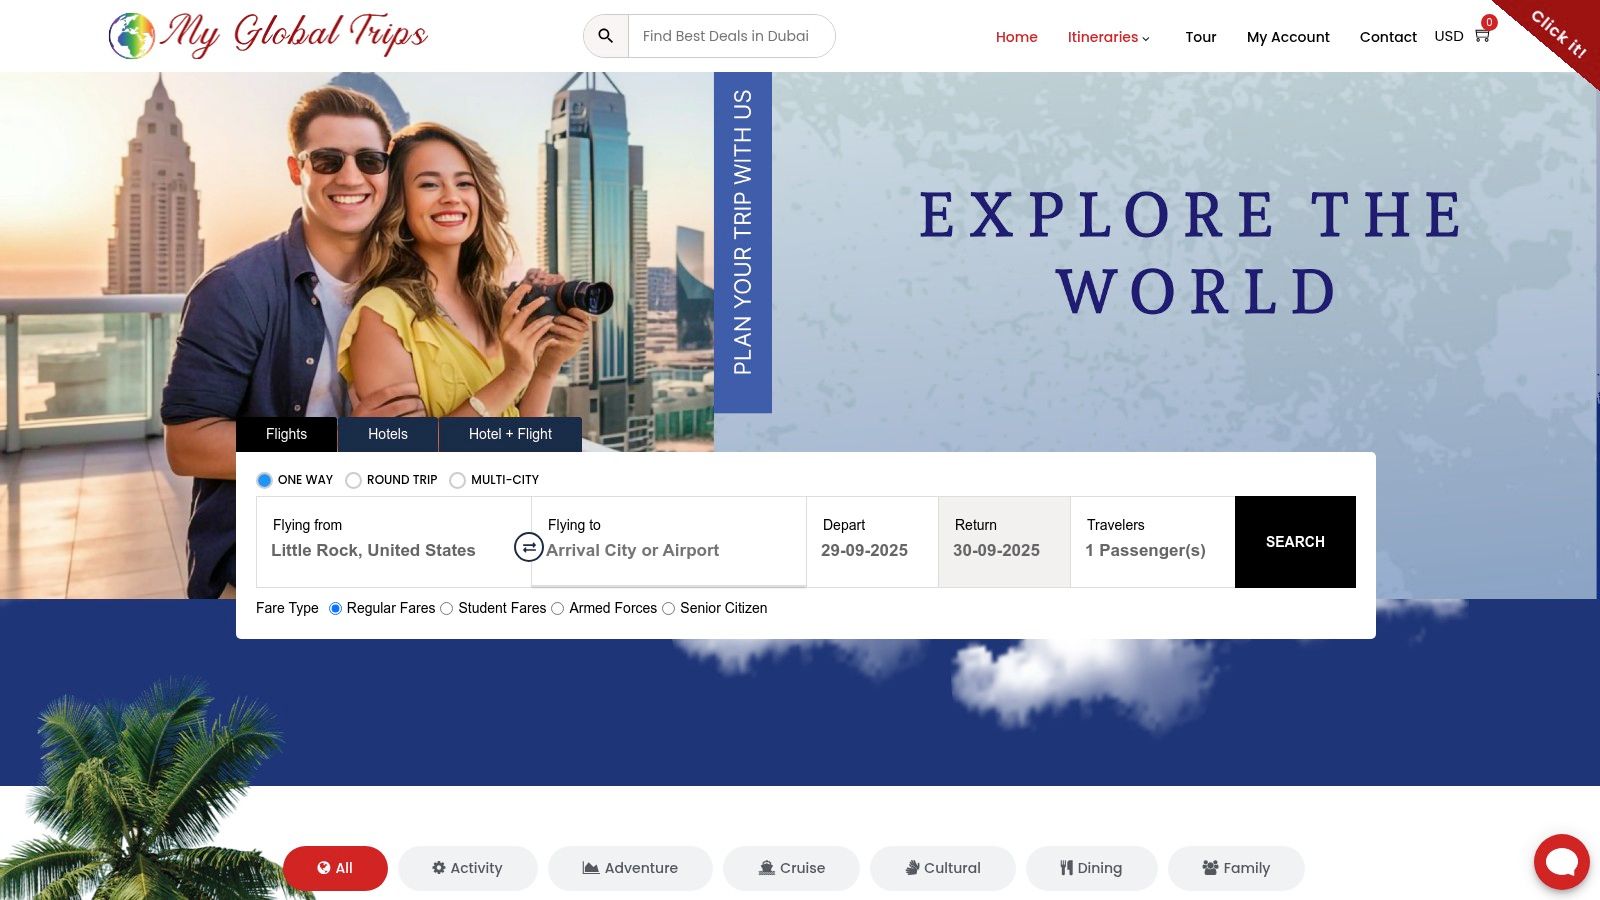The width and height of the screenshot is (1600, 900).
Task: Choose Senior Citizen fare type
Action: (669, 608)
